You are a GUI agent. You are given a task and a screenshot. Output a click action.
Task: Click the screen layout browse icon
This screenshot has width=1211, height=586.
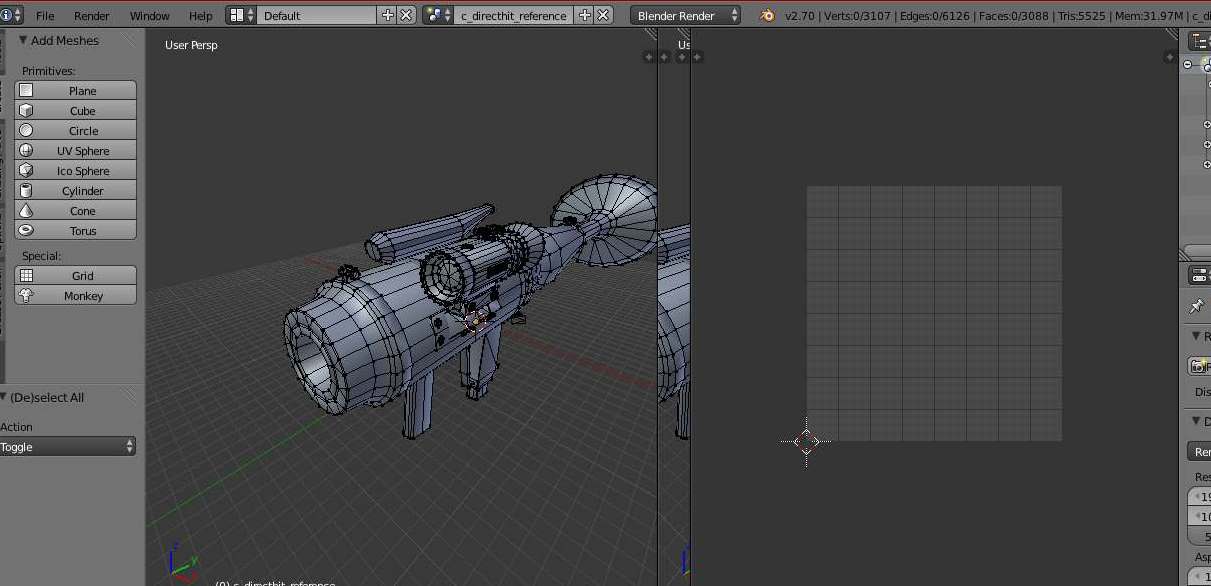241,15
